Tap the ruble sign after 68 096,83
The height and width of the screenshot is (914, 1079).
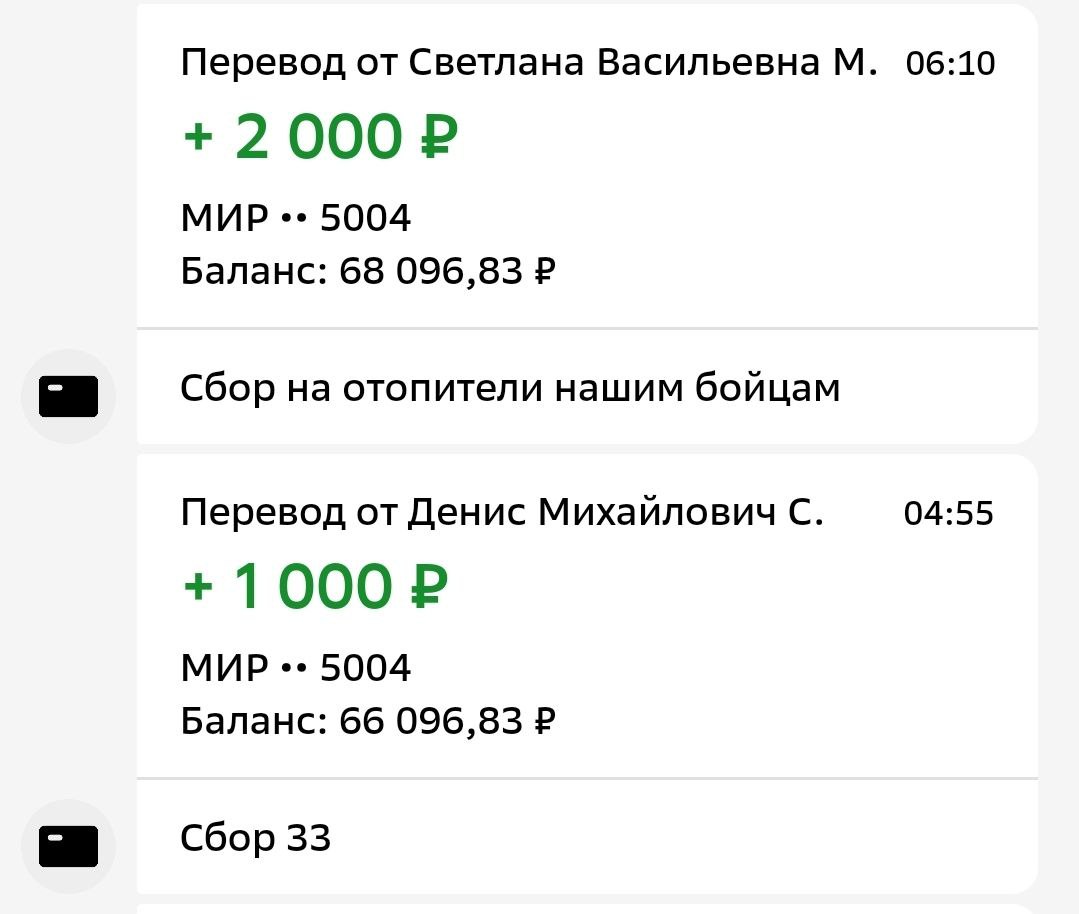[545, 272]
